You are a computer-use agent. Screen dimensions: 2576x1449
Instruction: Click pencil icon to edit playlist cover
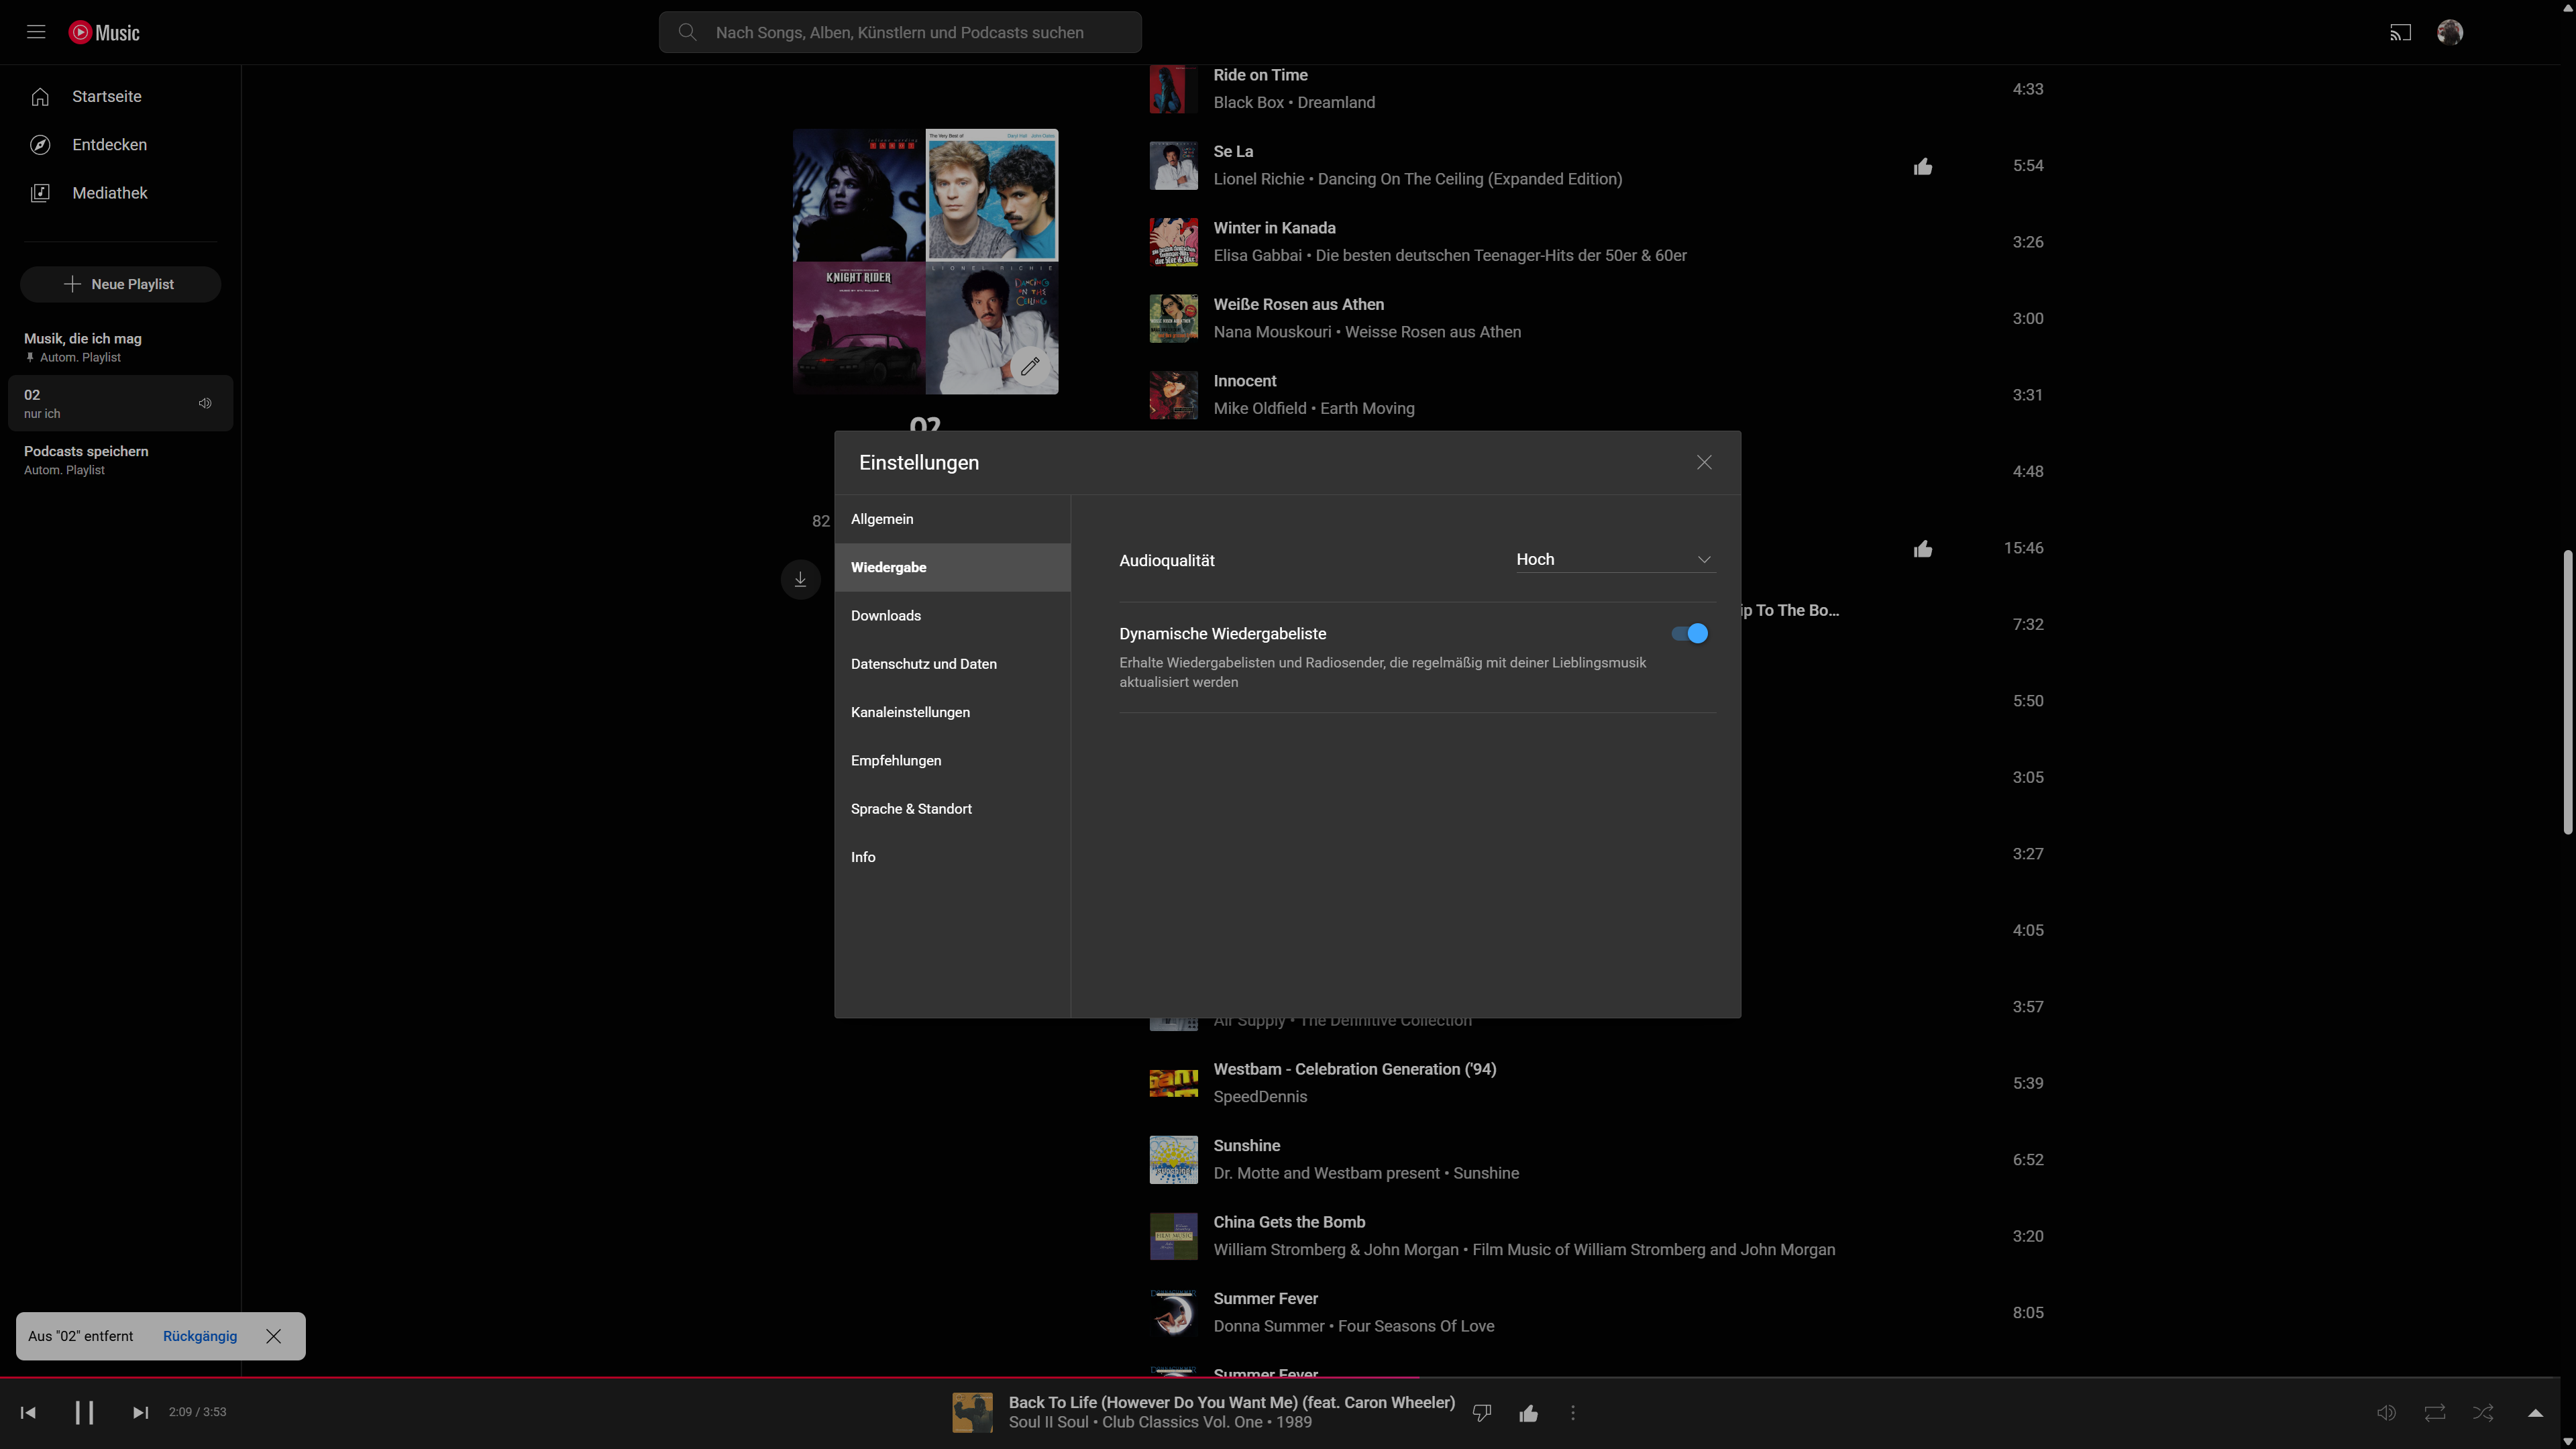pyautogui.click(x=1030, y=366)
